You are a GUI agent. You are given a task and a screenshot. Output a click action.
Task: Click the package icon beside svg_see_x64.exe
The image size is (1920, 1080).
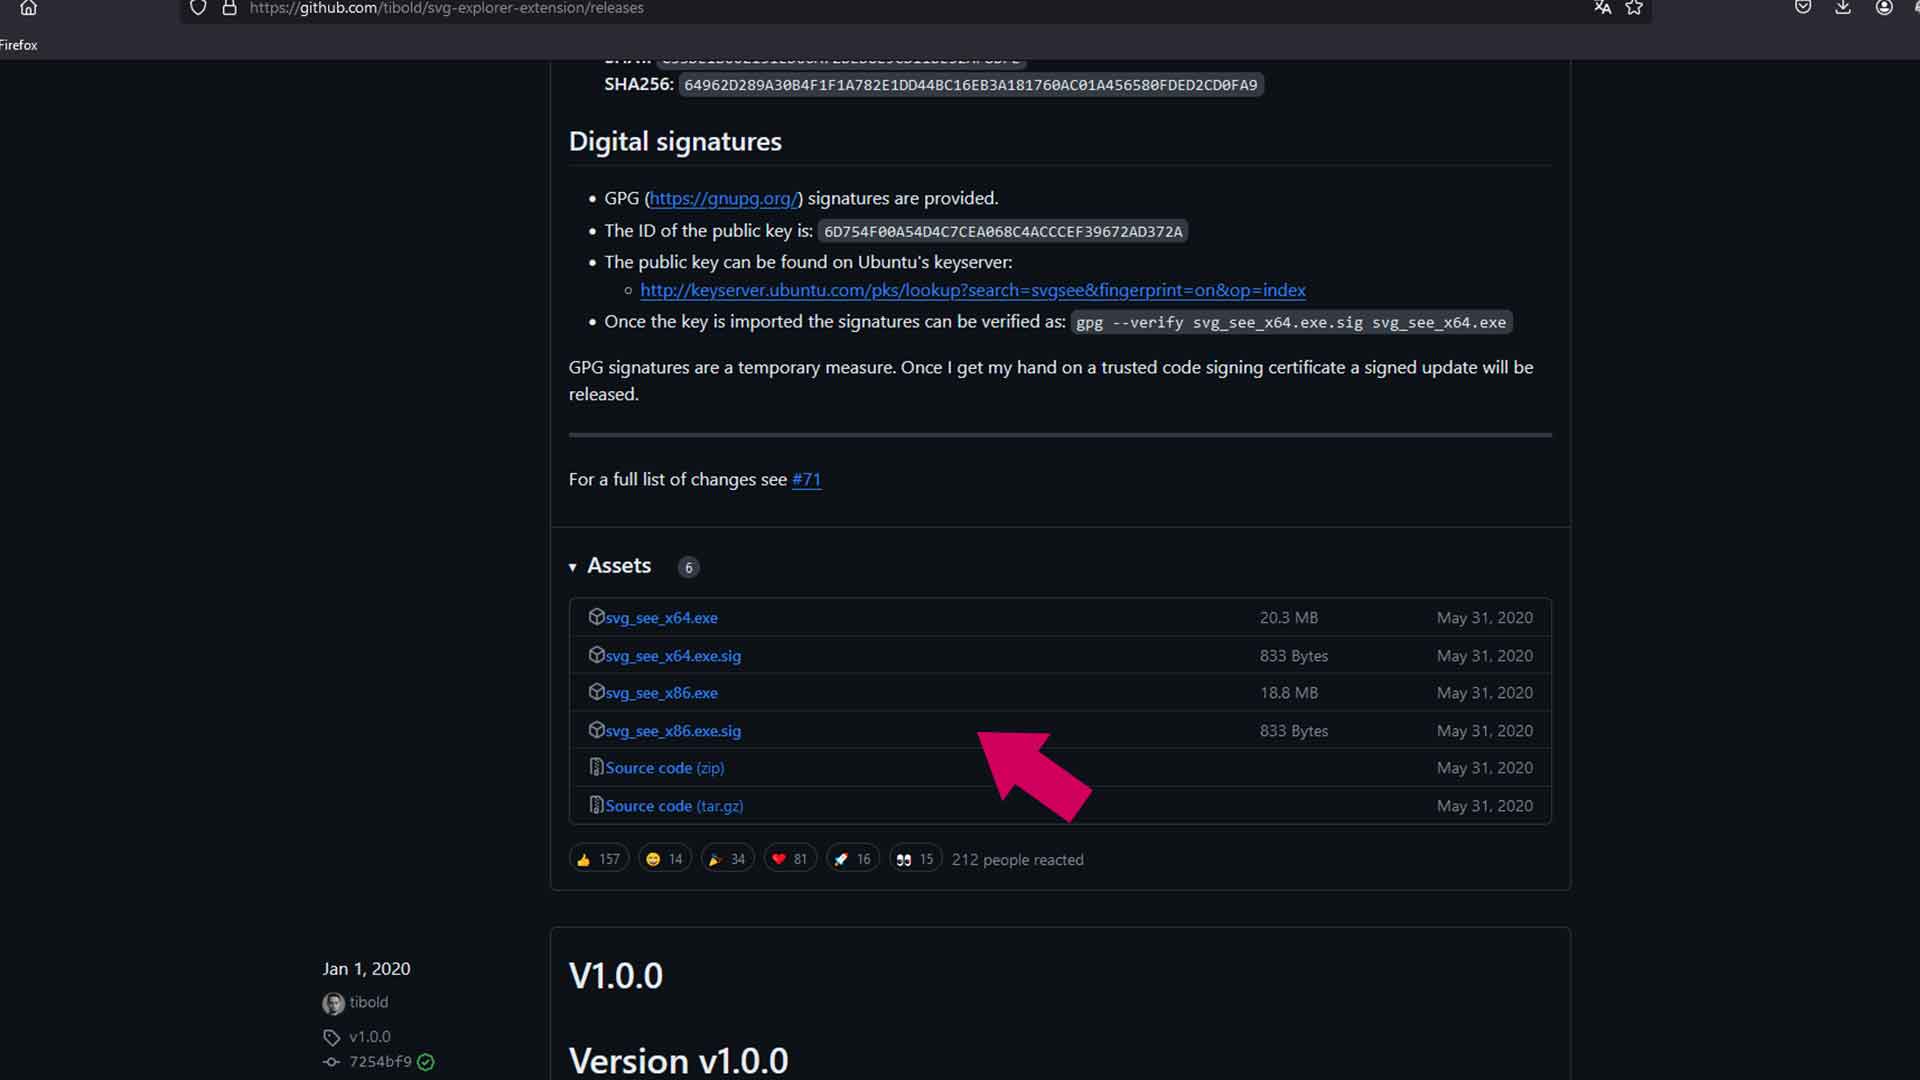coord(596,617)
